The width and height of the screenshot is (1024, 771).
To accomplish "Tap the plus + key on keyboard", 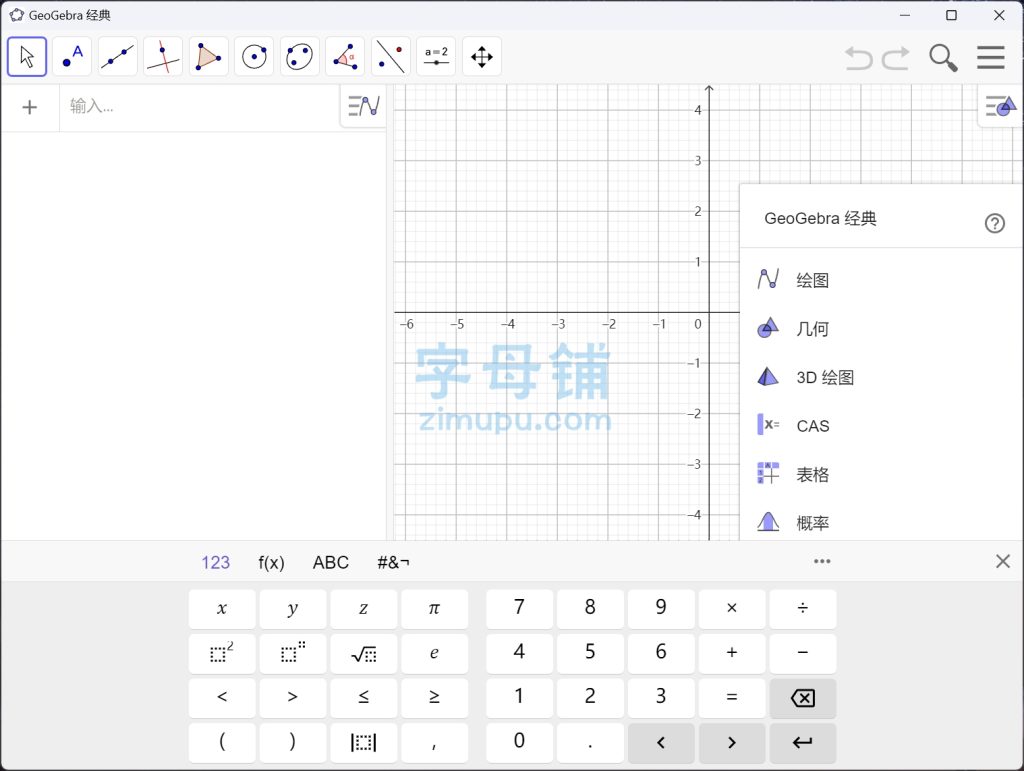I will [x=731, y=653].
